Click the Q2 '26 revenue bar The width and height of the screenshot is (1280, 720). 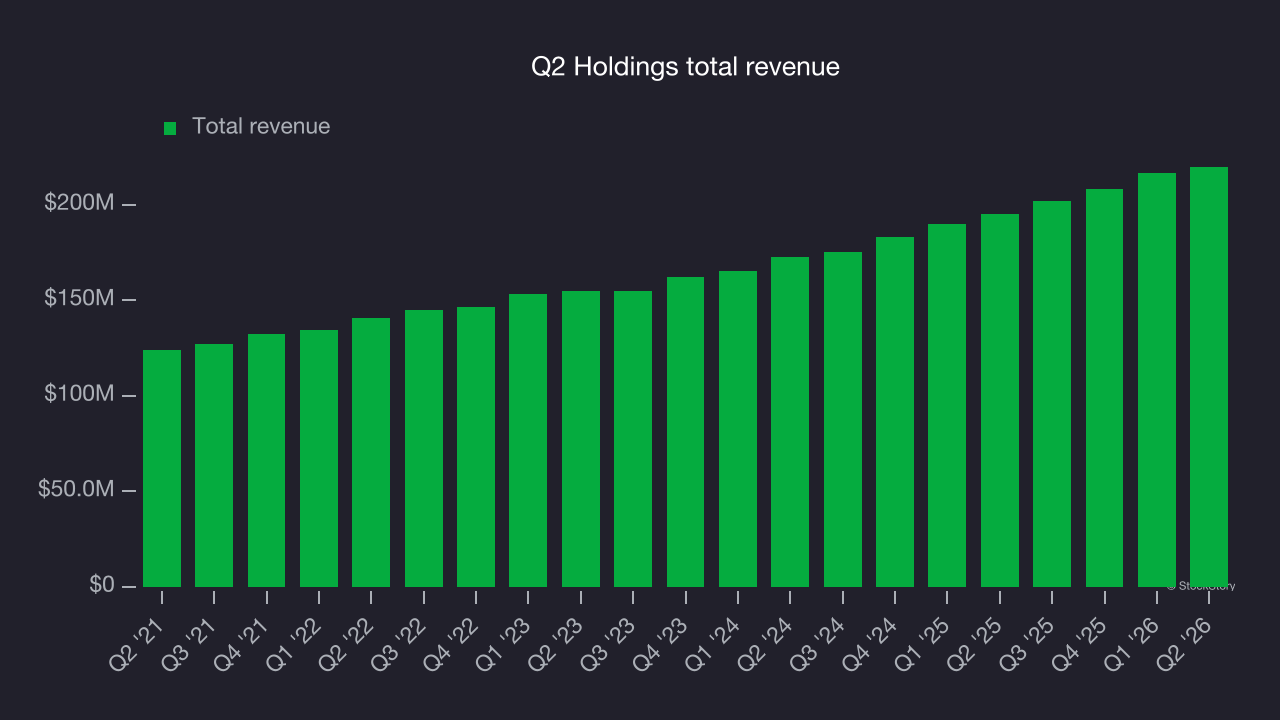[1209, 377]
